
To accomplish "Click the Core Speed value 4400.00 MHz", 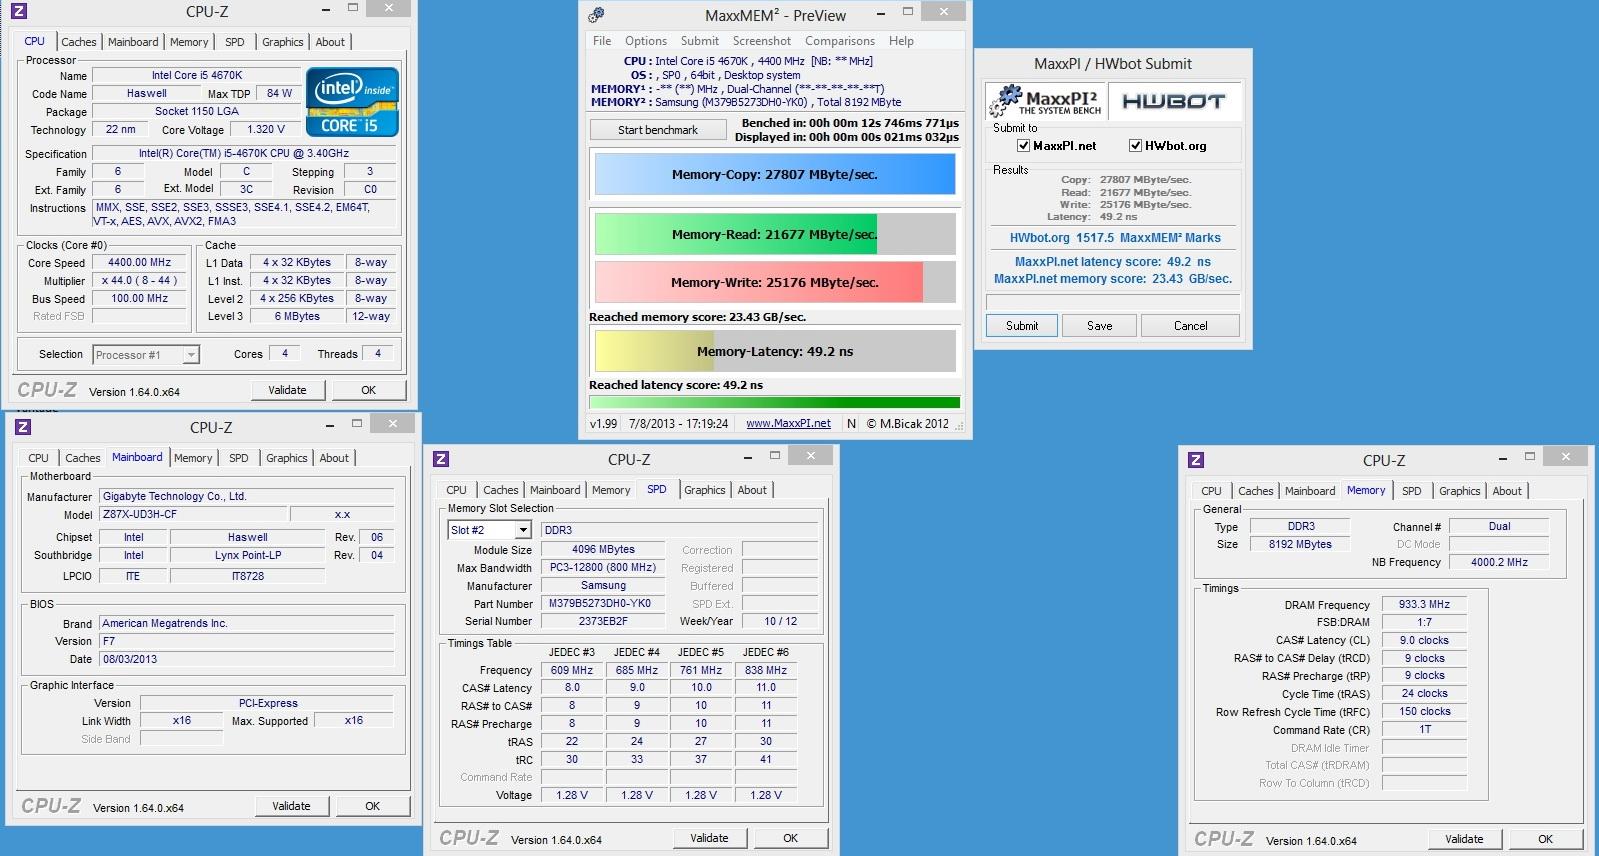I will click(x=140, y=263).
